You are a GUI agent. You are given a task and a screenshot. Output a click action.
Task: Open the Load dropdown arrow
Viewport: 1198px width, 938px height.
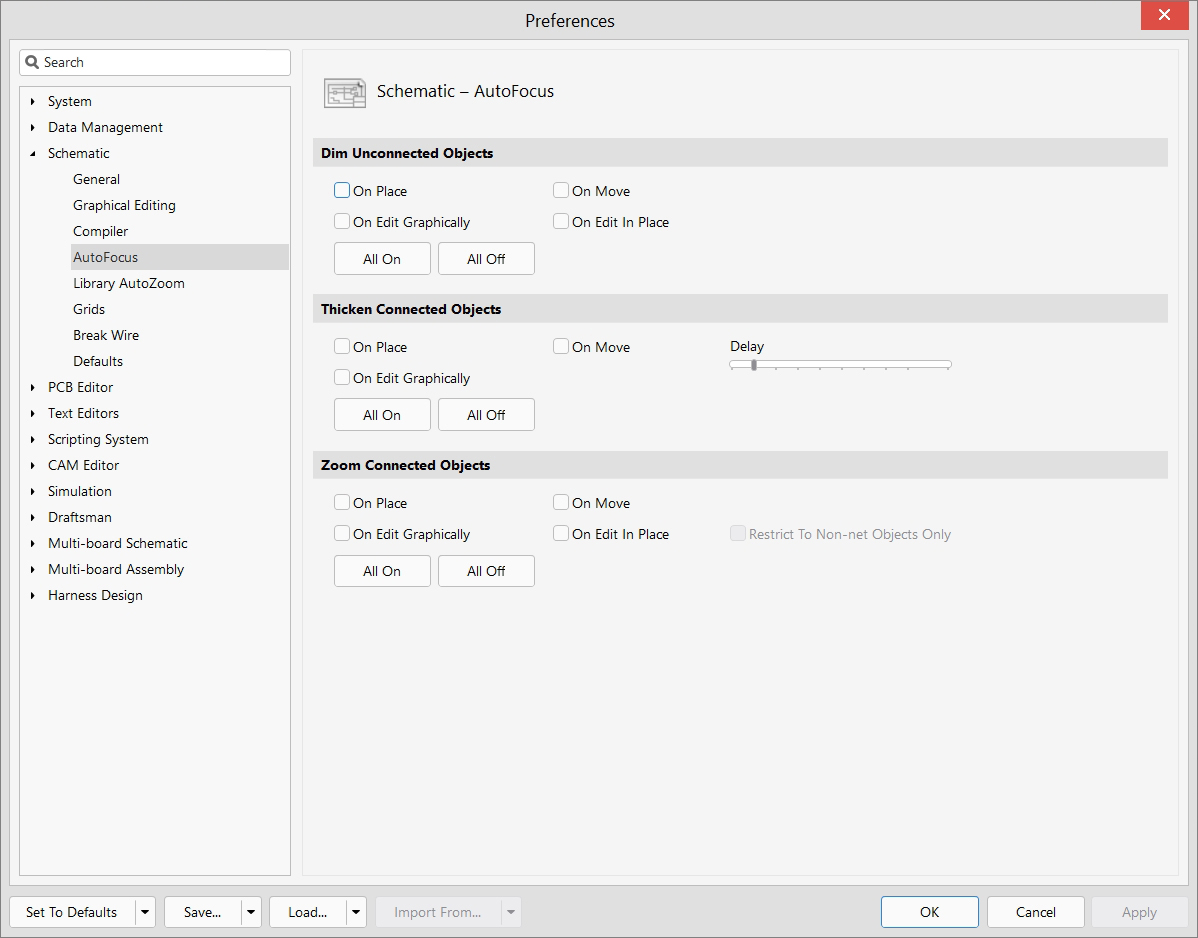click(356, 912)
